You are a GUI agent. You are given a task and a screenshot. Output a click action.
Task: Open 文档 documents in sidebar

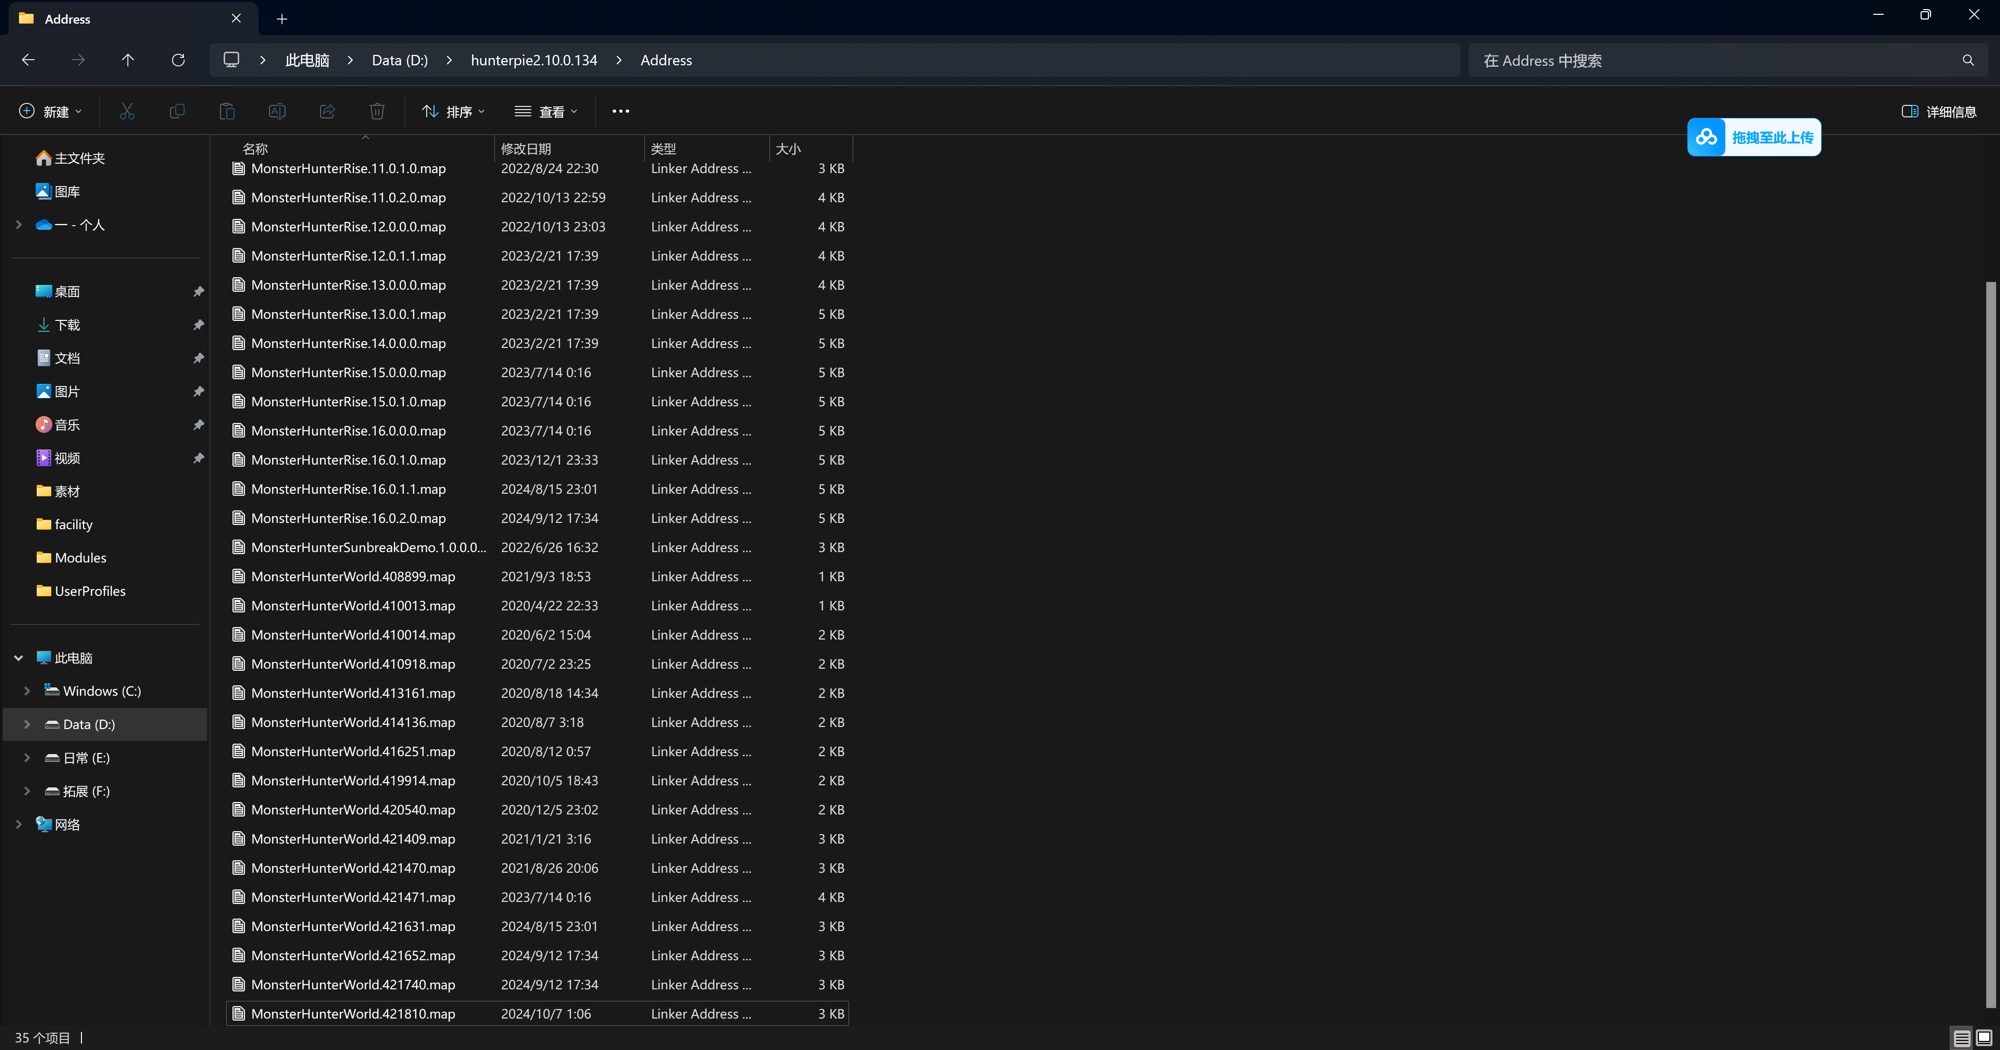click(x=58, y=358)
